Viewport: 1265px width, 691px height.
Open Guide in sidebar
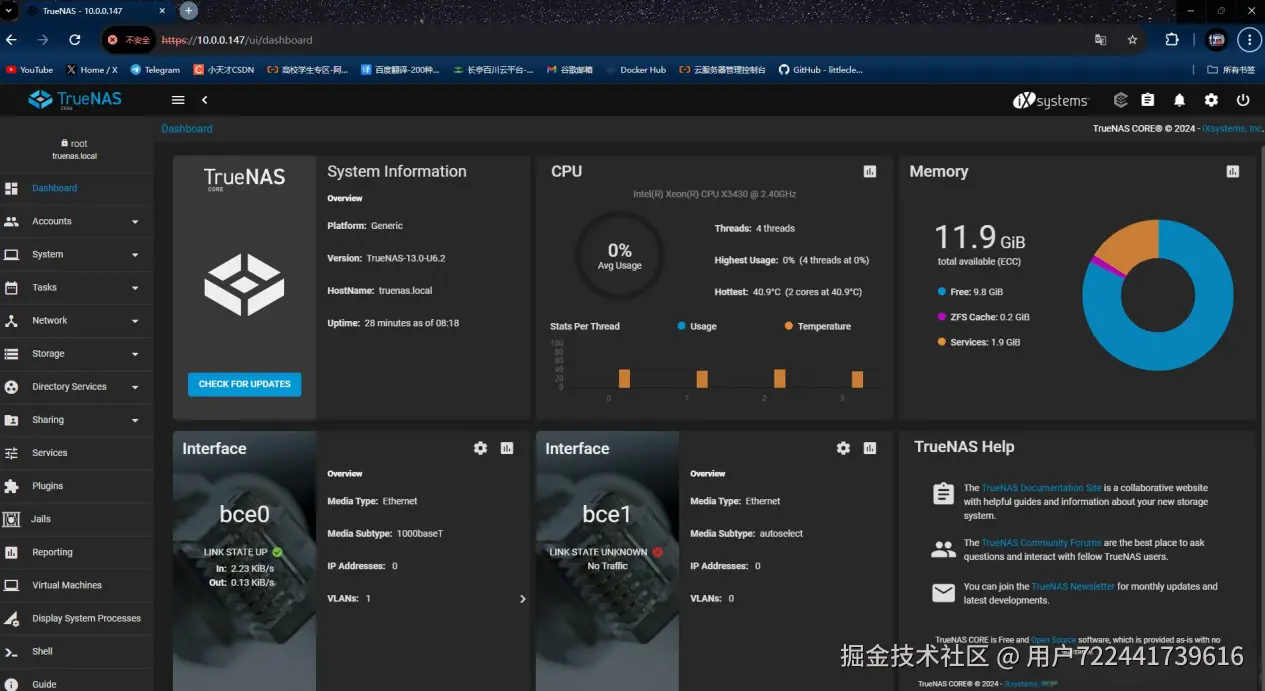pyautogui.click(x=76, y=682)
